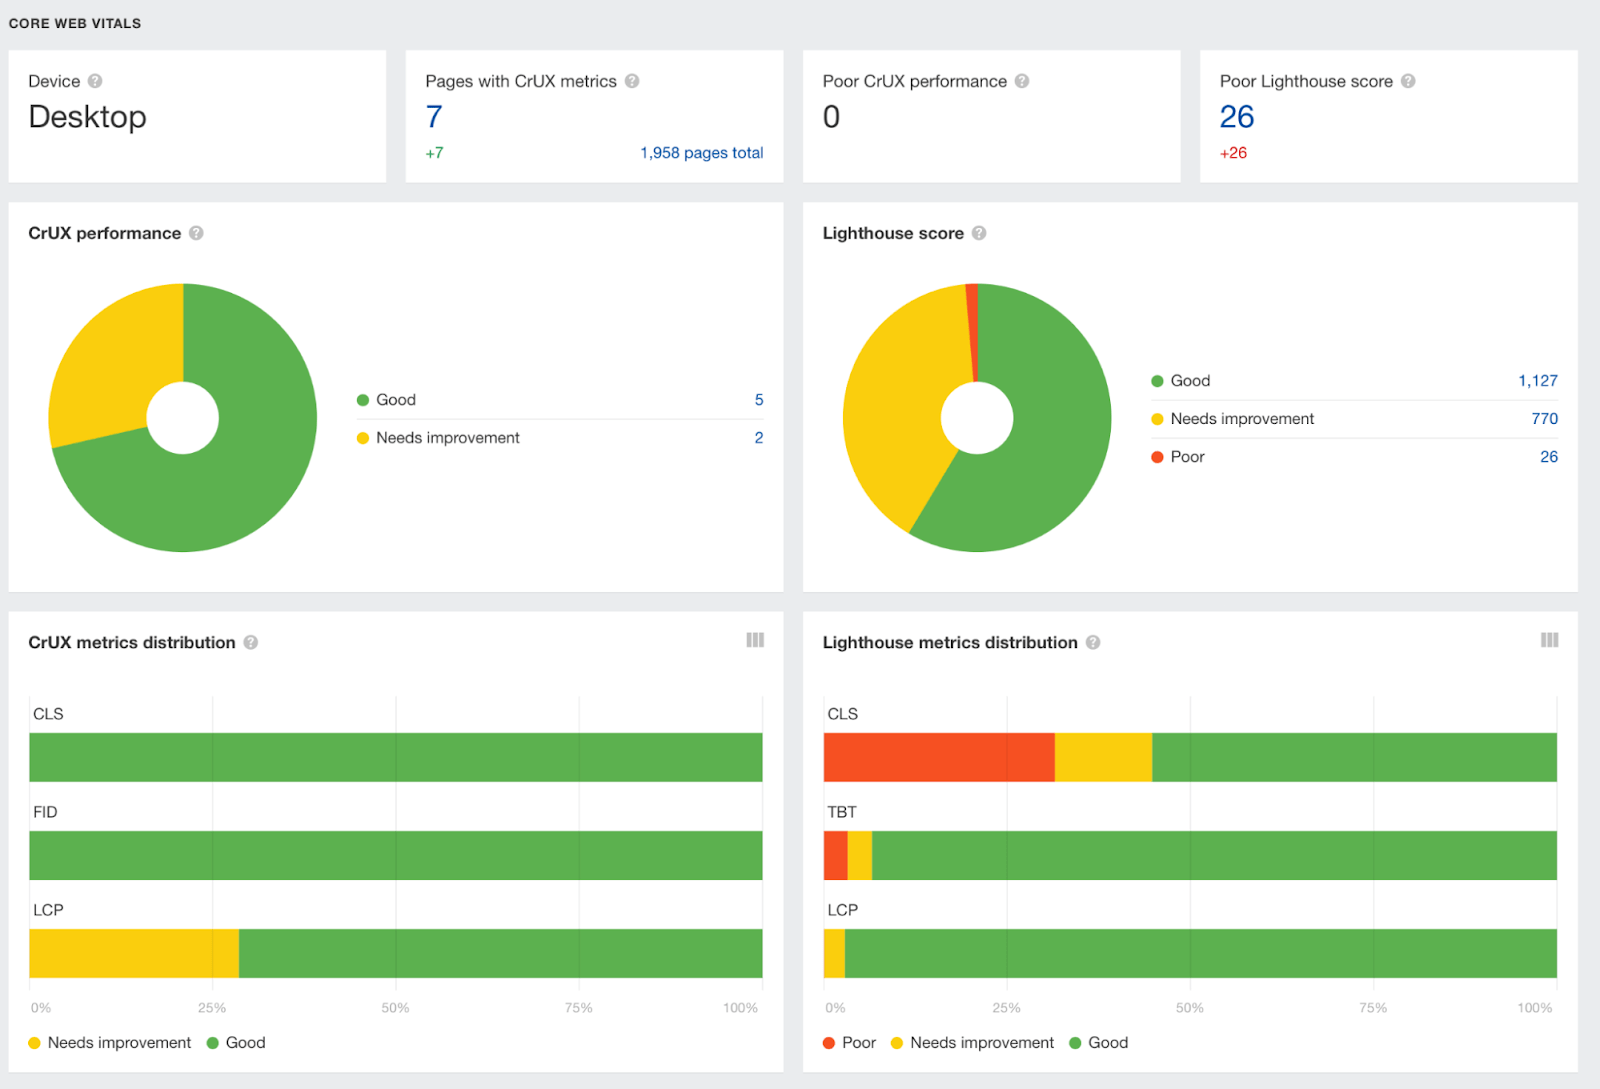Screen dimensions: 1600x1089
Task: Toggle the Poor legend under Lighthouse metrics distribution
Action: click(850, 1042)
